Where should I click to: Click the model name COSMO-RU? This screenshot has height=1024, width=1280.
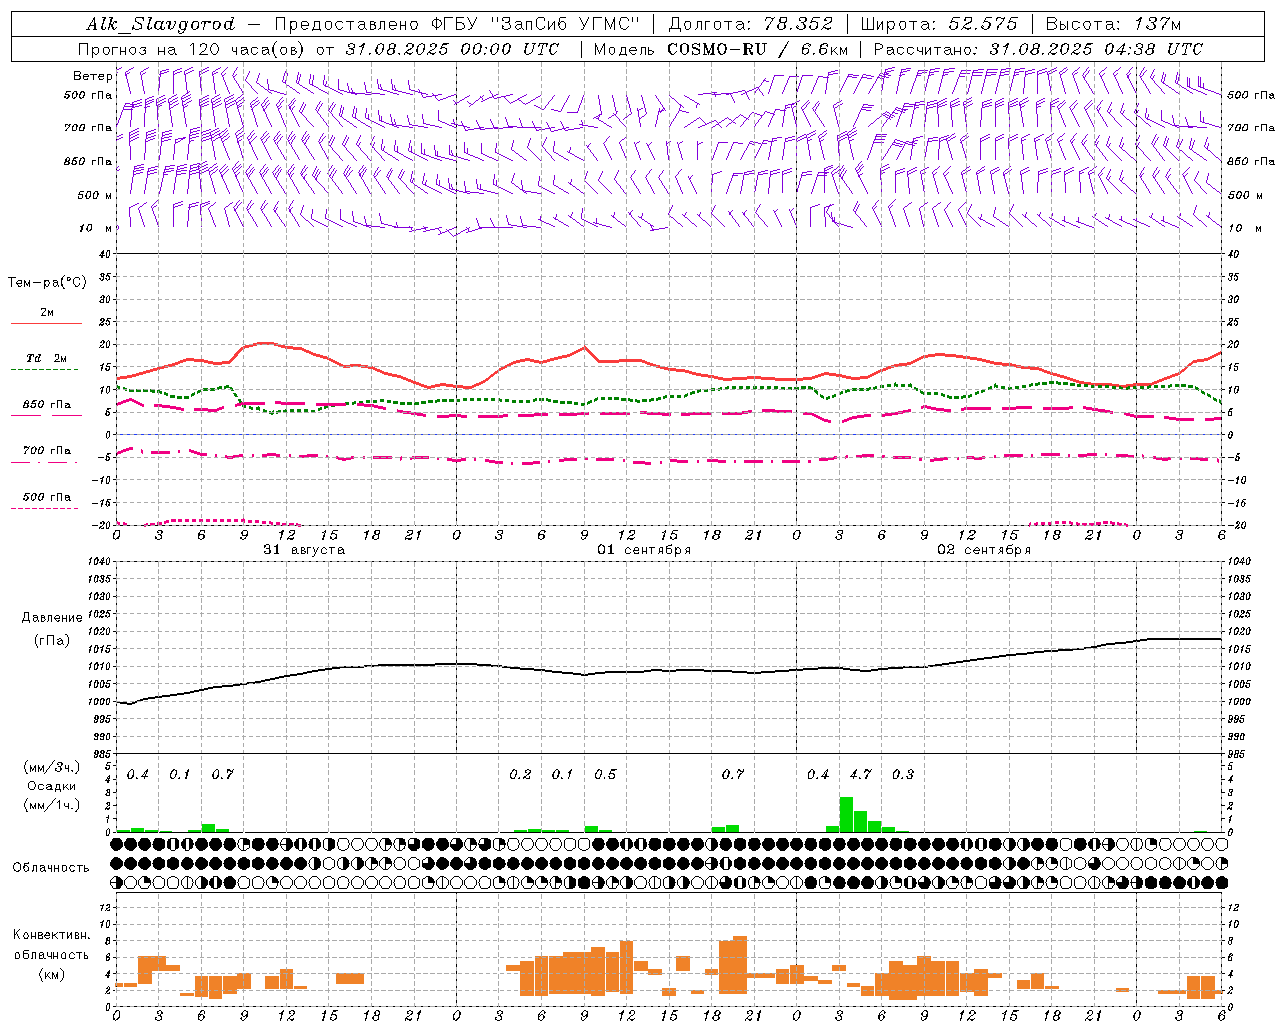717,49
